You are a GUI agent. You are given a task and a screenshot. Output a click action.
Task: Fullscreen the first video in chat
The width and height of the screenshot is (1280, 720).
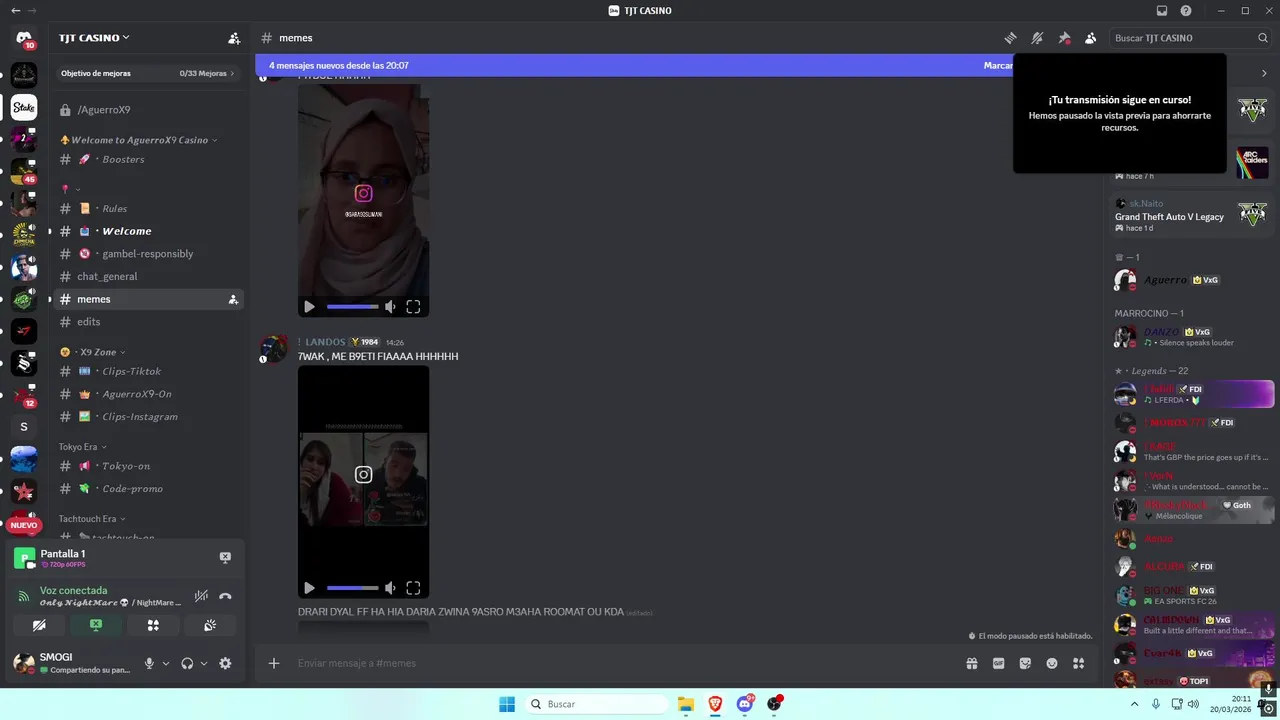(413, 307)
